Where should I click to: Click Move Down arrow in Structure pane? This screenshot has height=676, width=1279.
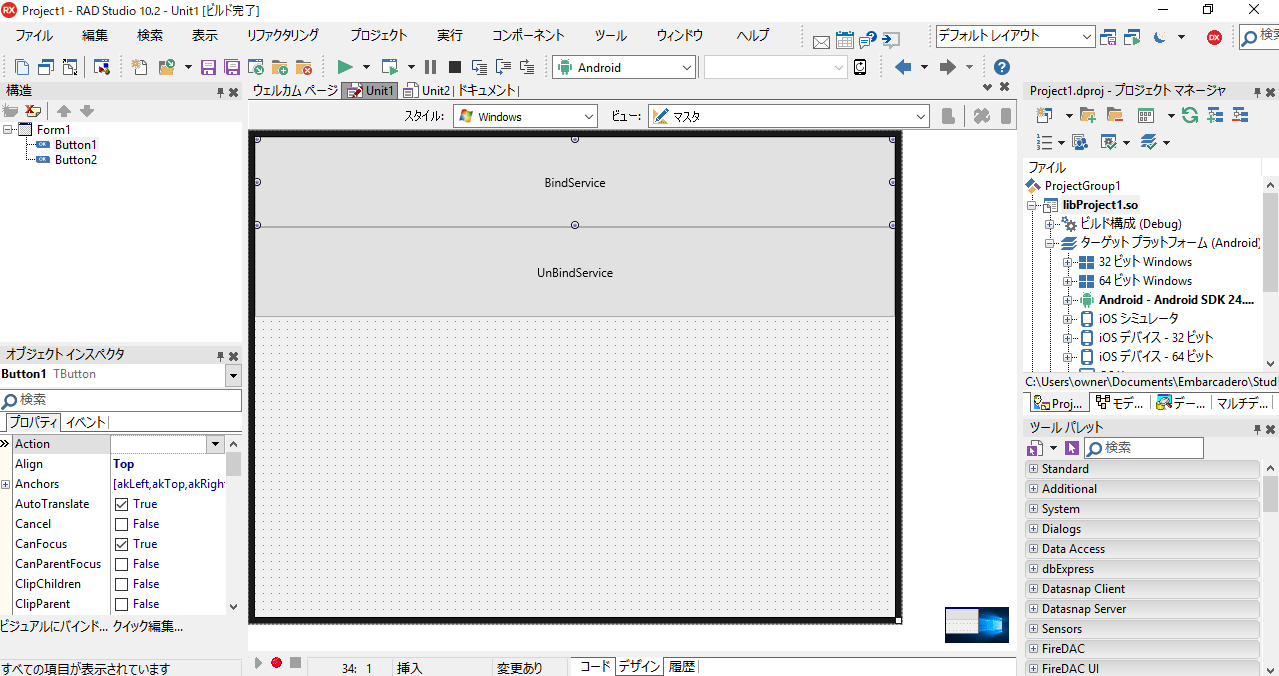point(86,111)
